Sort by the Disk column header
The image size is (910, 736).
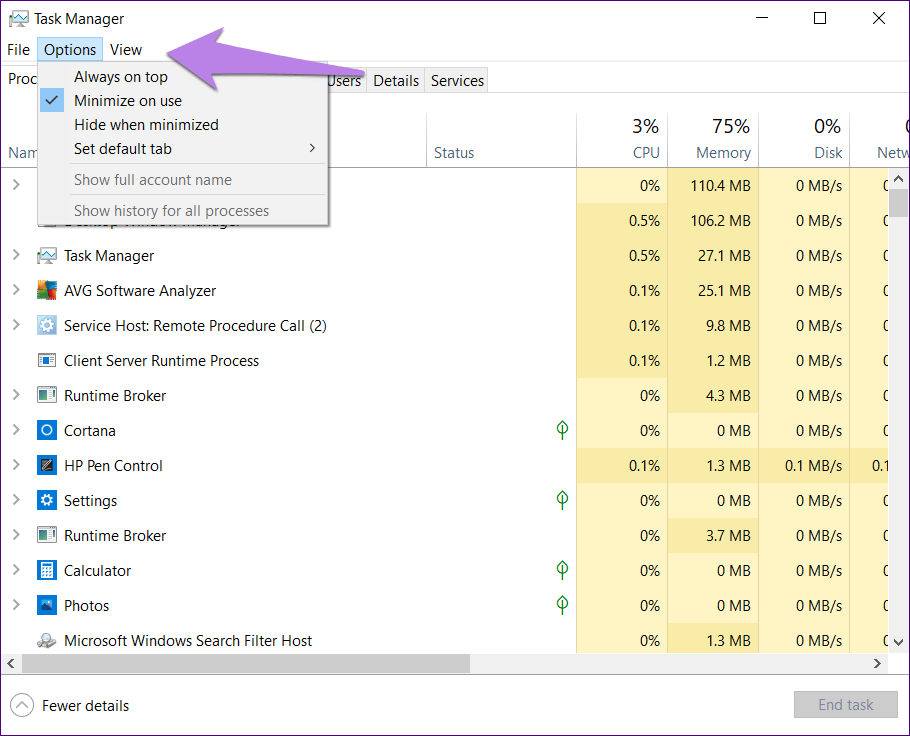point(804,140)
